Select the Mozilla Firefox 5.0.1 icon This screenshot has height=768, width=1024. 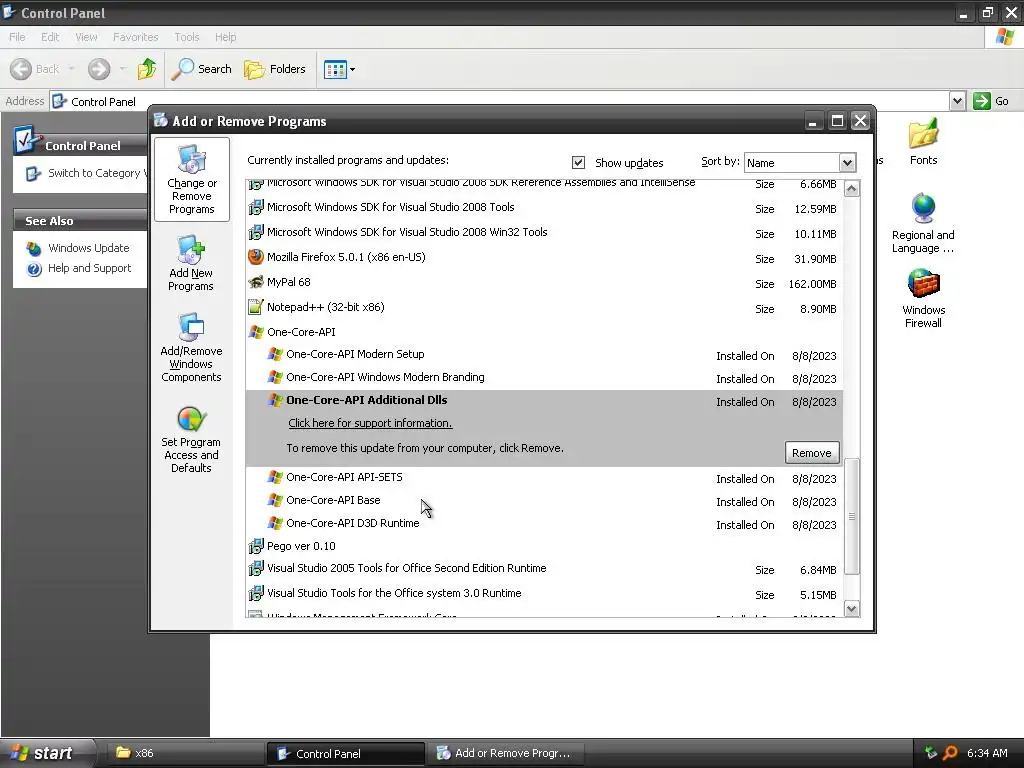click(x=255, y=257)
